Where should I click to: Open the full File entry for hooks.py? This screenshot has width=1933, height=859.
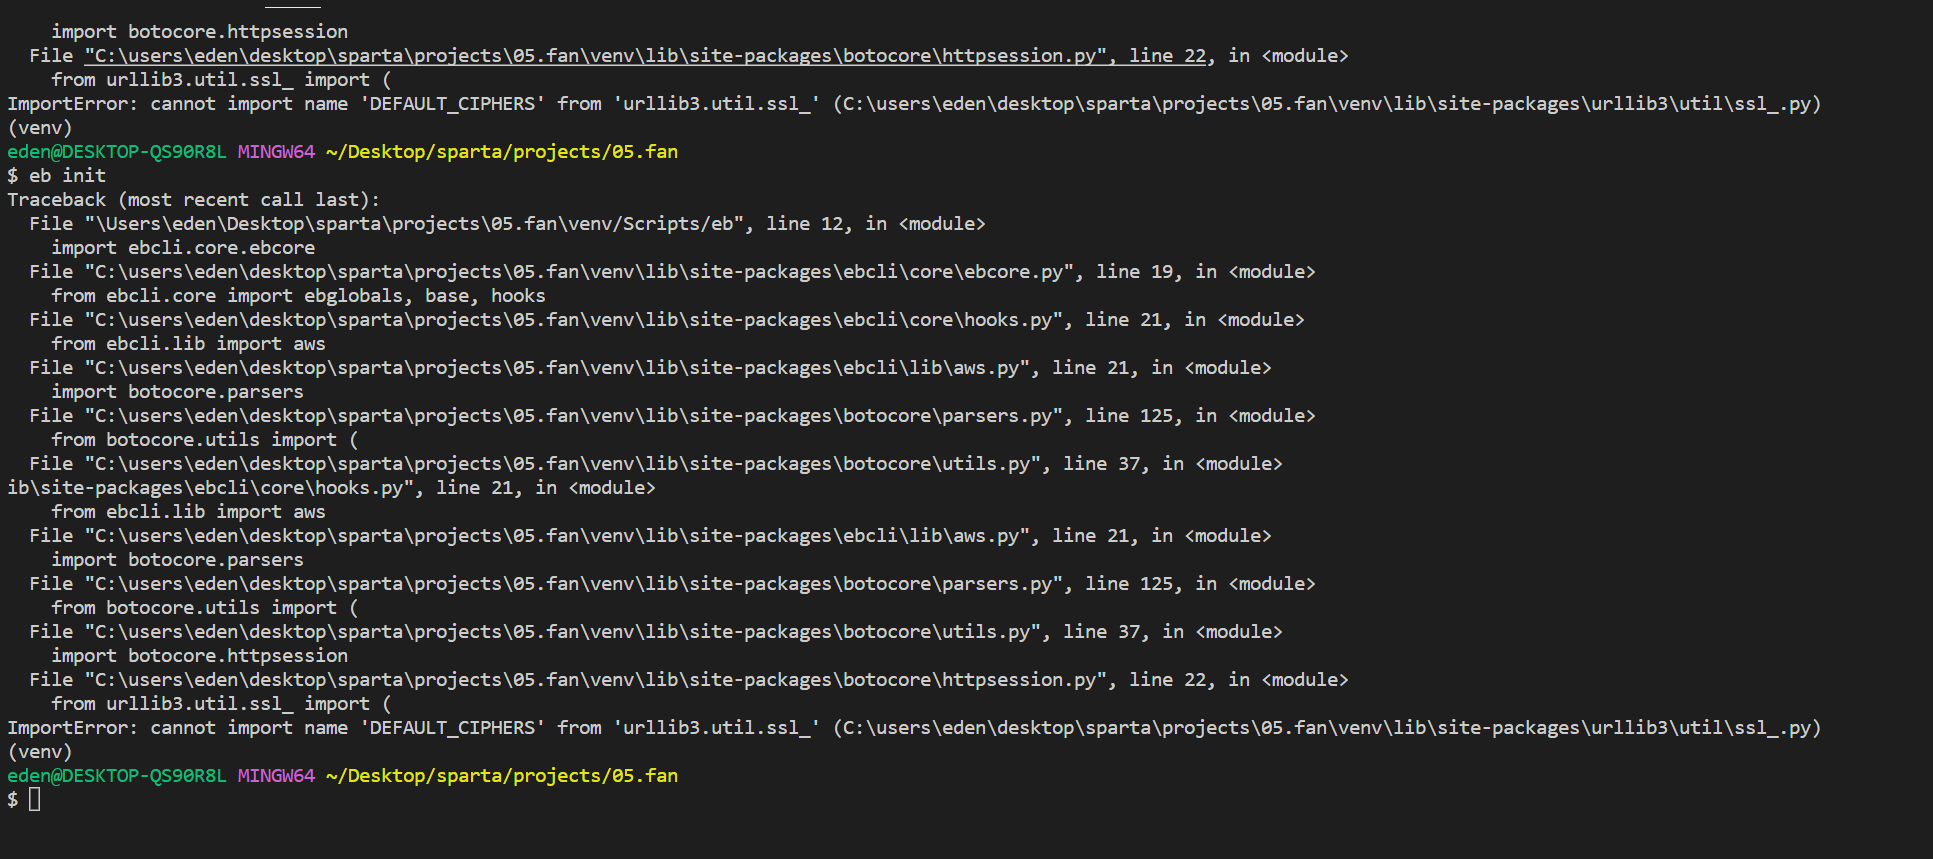pos(667,320)
